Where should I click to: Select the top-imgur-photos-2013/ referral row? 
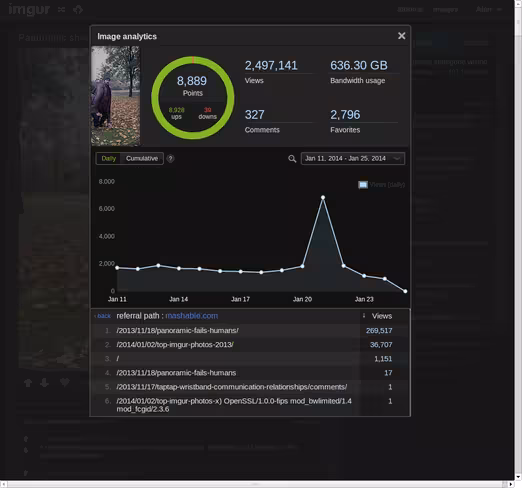(250, 345)
